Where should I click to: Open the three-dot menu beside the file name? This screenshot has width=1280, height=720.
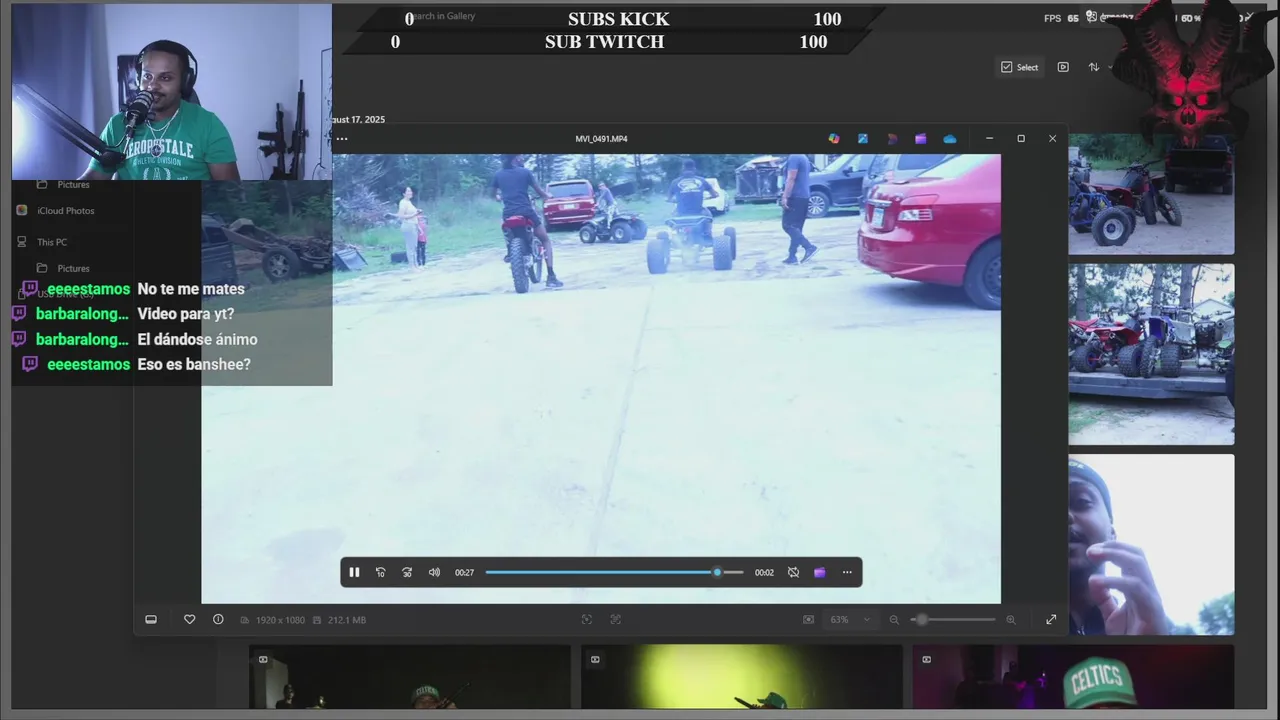tap(342, 139)
